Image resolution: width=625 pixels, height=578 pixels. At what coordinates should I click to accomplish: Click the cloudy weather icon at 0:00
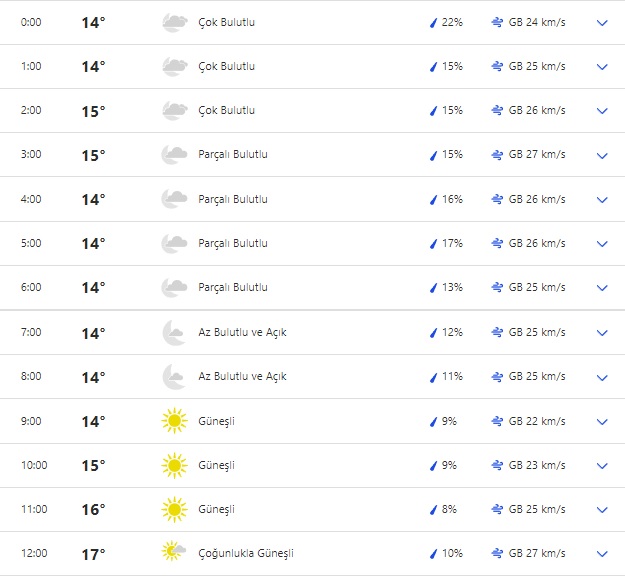pyautogui.click(x=175, y=23)
